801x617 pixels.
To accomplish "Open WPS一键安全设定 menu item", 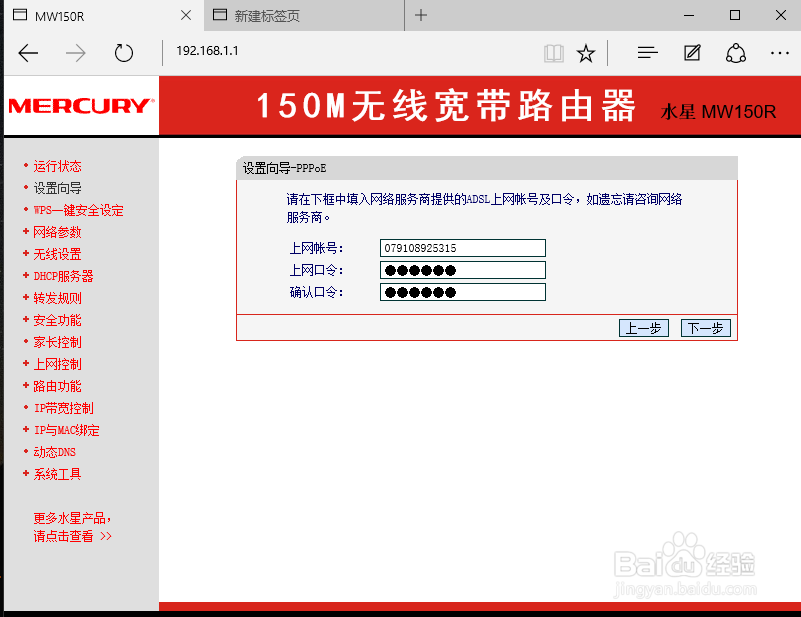I will (78, 210).
